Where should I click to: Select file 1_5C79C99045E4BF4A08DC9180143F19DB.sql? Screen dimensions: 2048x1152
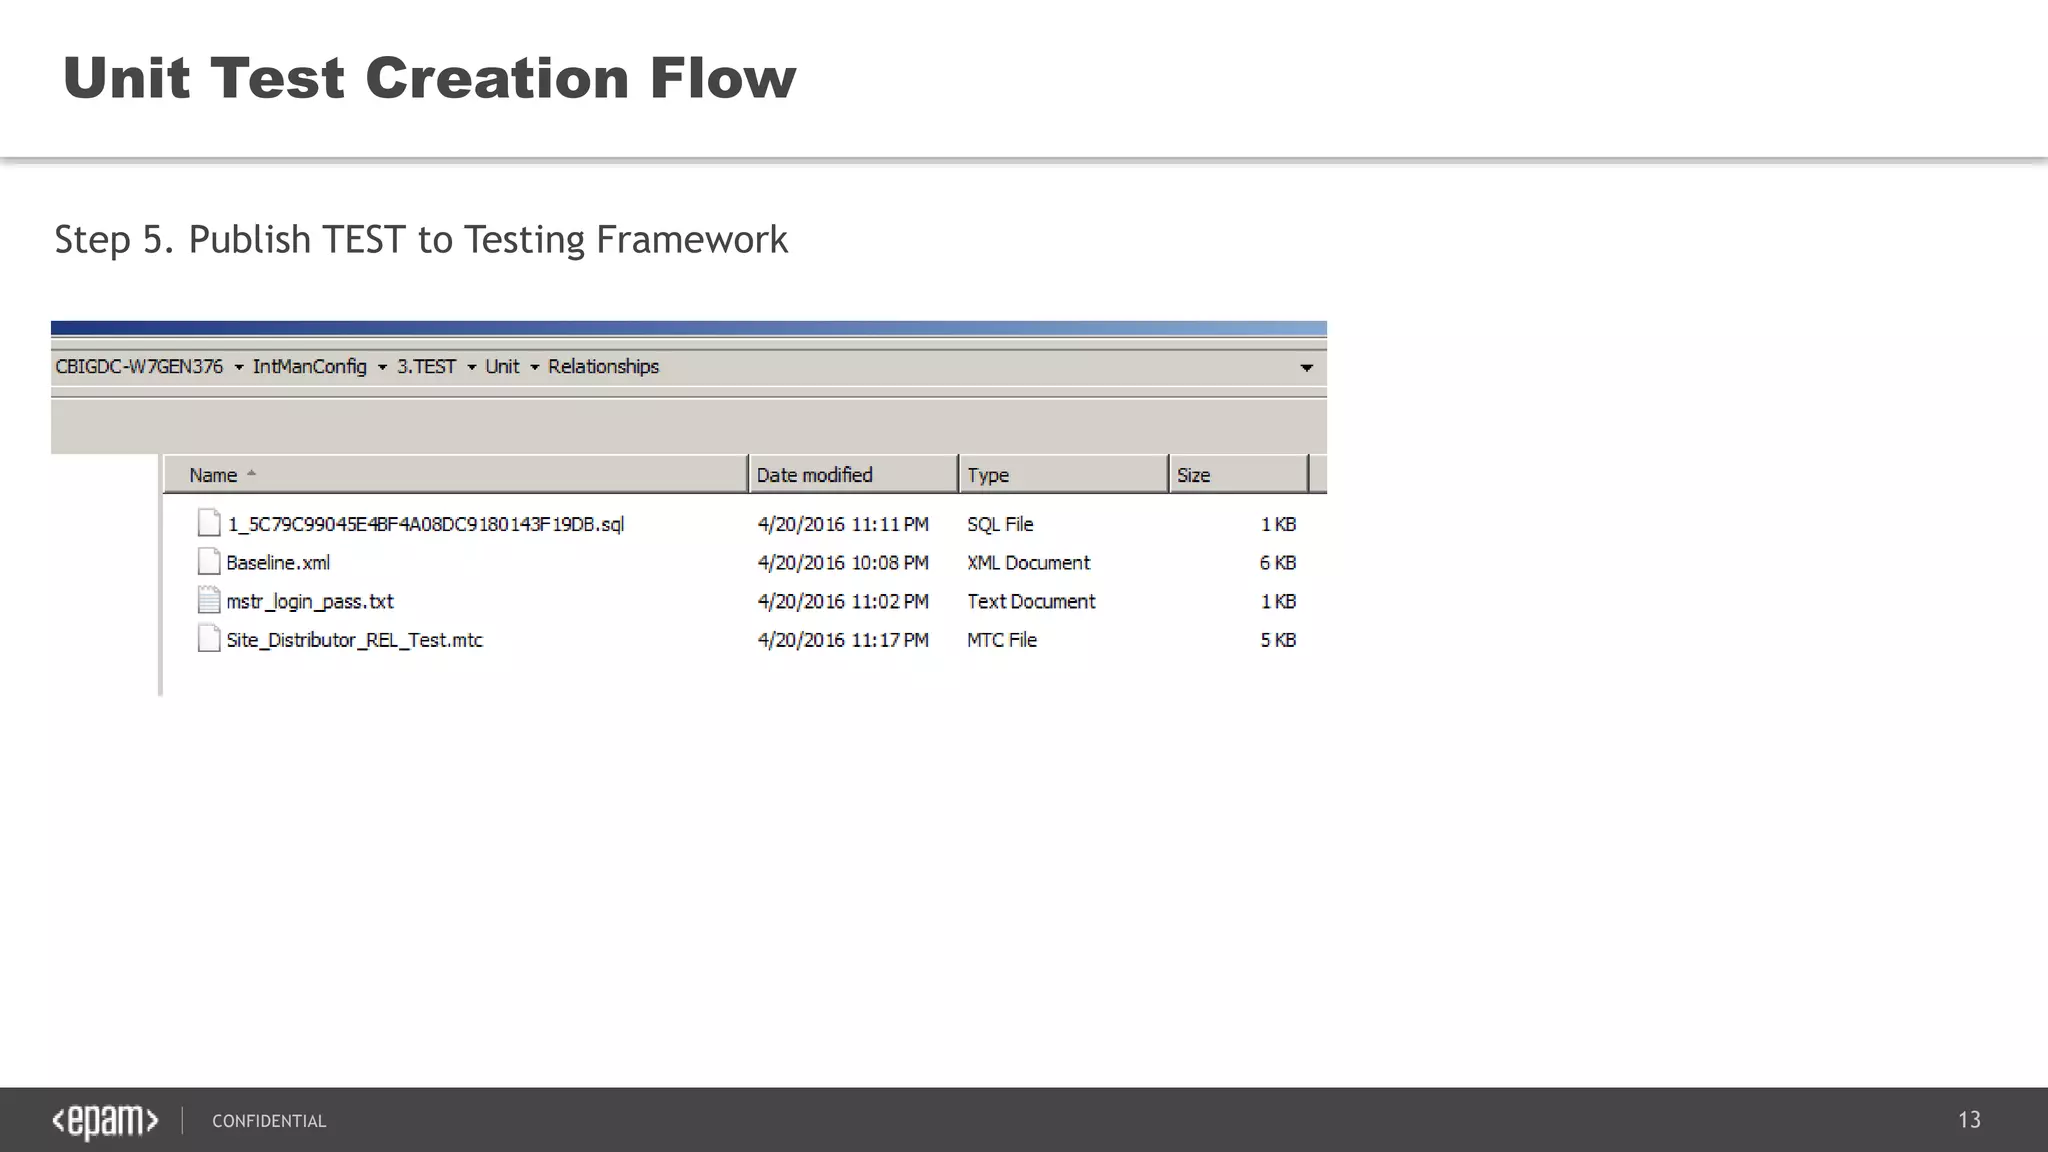[x=425, y=524]
